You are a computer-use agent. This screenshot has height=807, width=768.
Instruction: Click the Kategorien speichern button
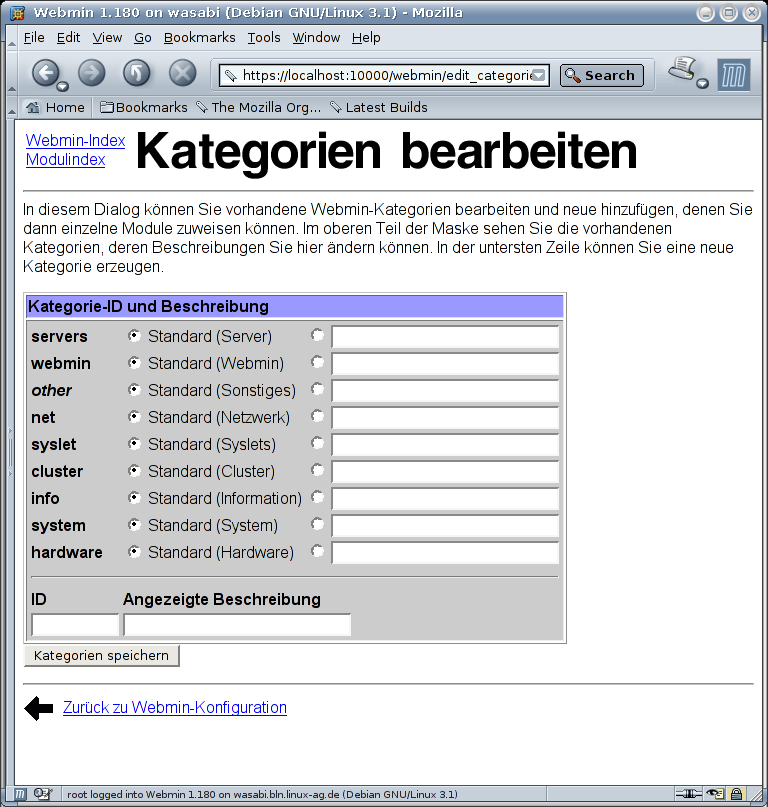pos(101,656)
